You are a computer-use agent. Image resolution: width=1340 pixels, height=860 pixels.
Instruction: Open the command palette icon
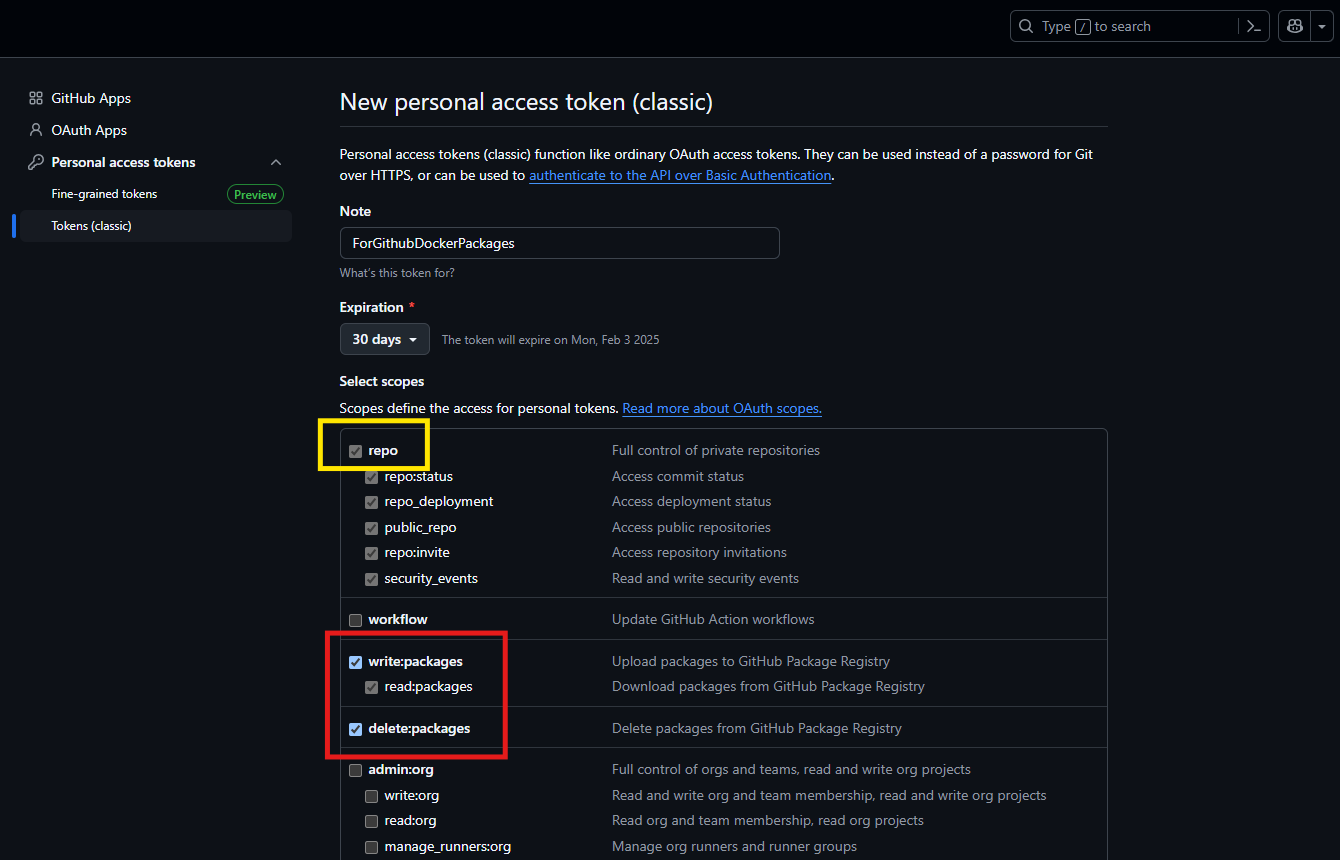1253,26
